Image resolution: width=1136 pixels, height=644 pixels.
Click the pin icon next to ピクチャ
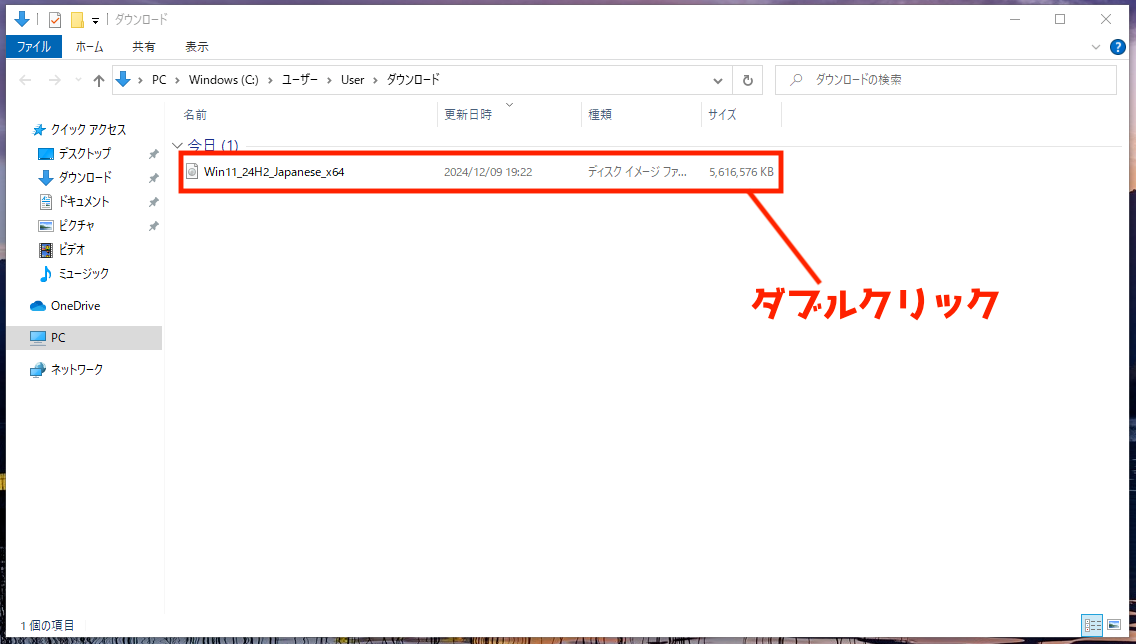pyautogui.click(x=154, y=226)
